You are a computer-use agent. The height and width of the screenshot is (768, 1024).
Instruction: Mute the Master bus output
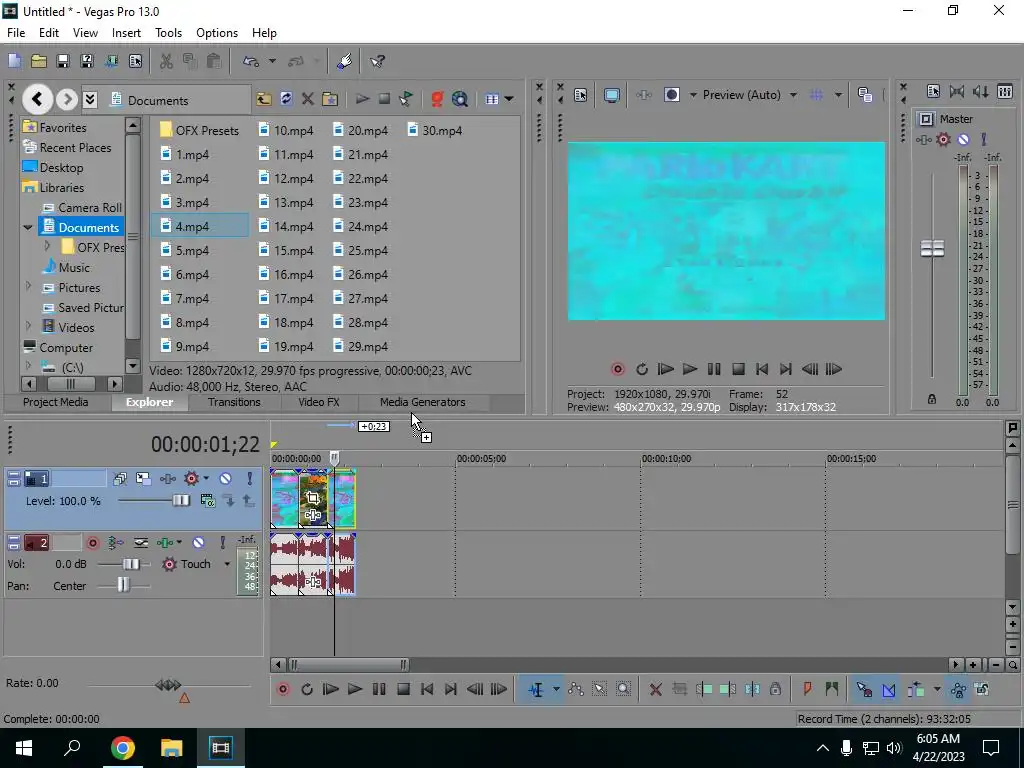coord(963,139)
